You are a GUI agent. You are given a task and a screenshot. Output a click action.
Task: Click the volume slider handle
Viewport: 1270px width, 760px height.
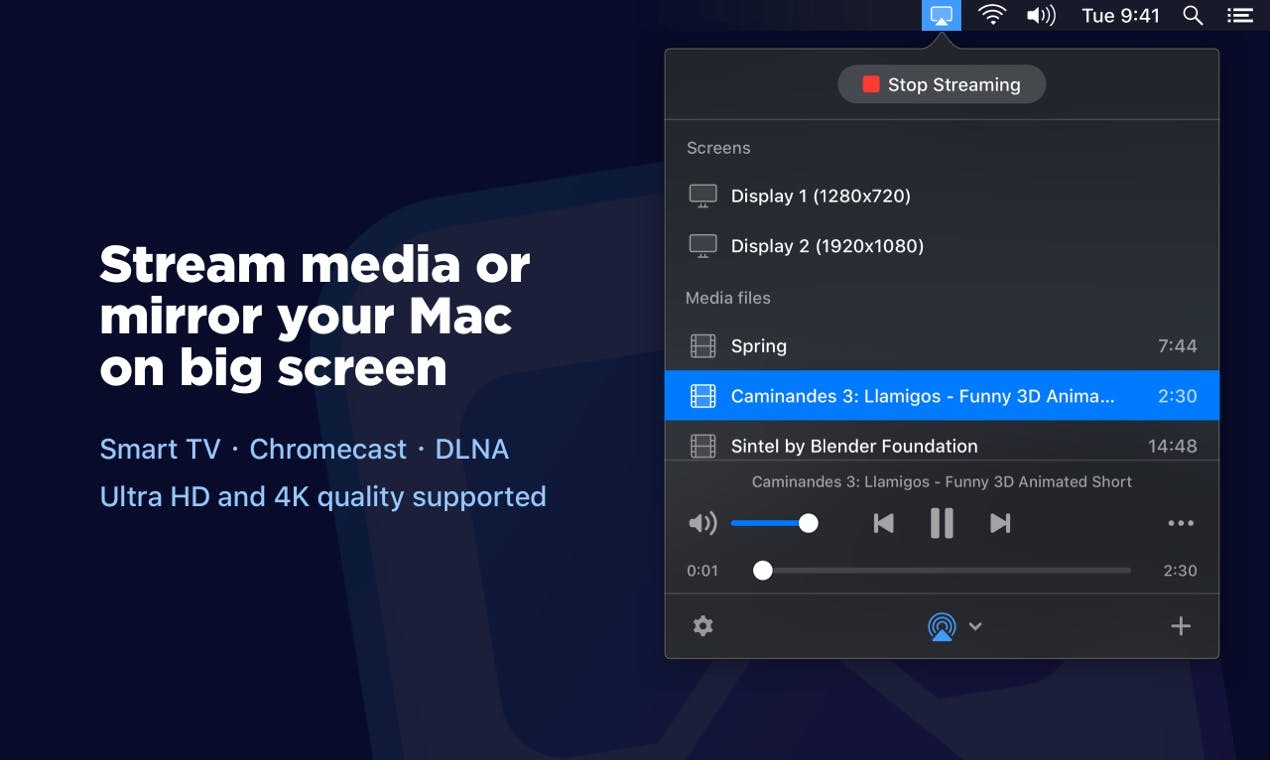809,523
